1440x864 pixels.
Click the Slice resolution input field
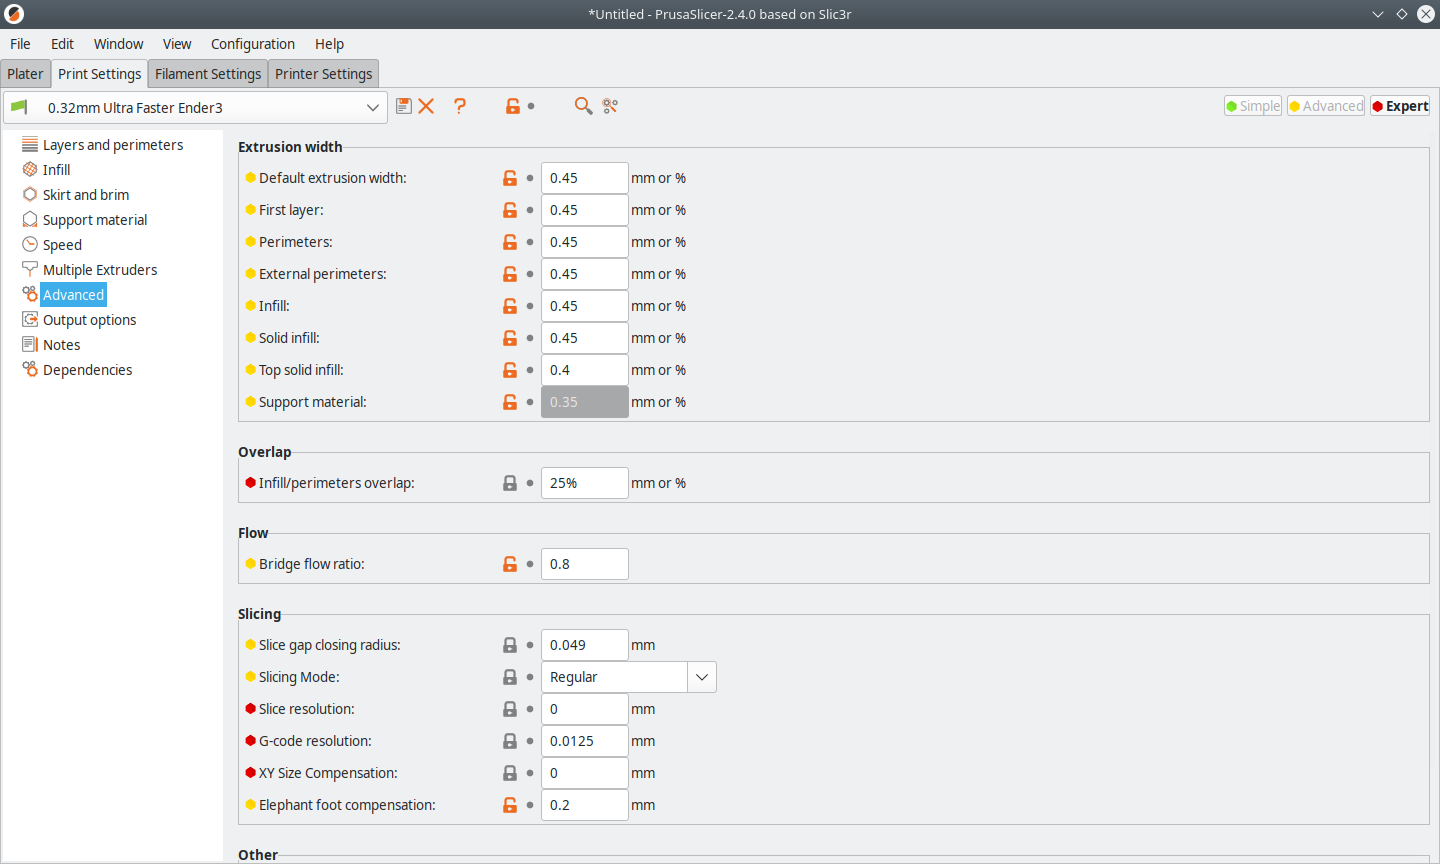click(585, 709)
